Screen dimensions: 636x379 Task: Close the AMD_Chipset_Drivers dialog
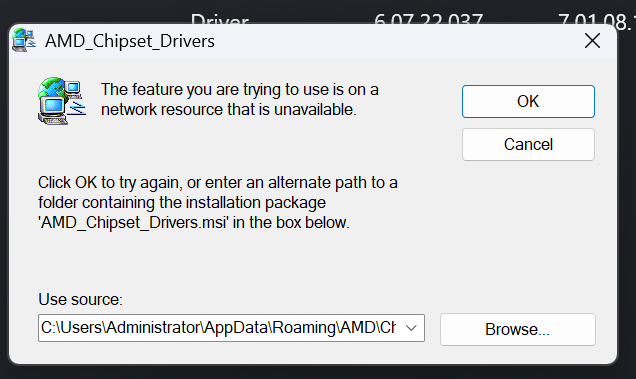592,41
